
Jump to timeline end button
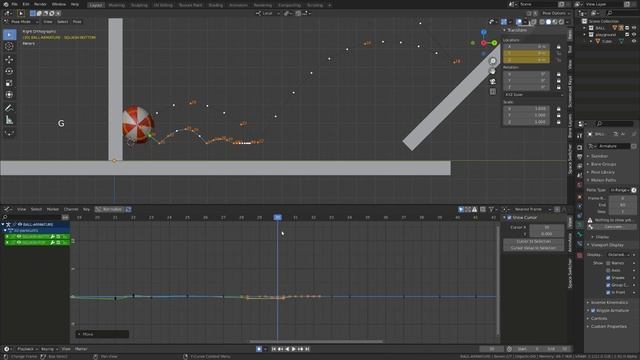[x=307, y=349]
